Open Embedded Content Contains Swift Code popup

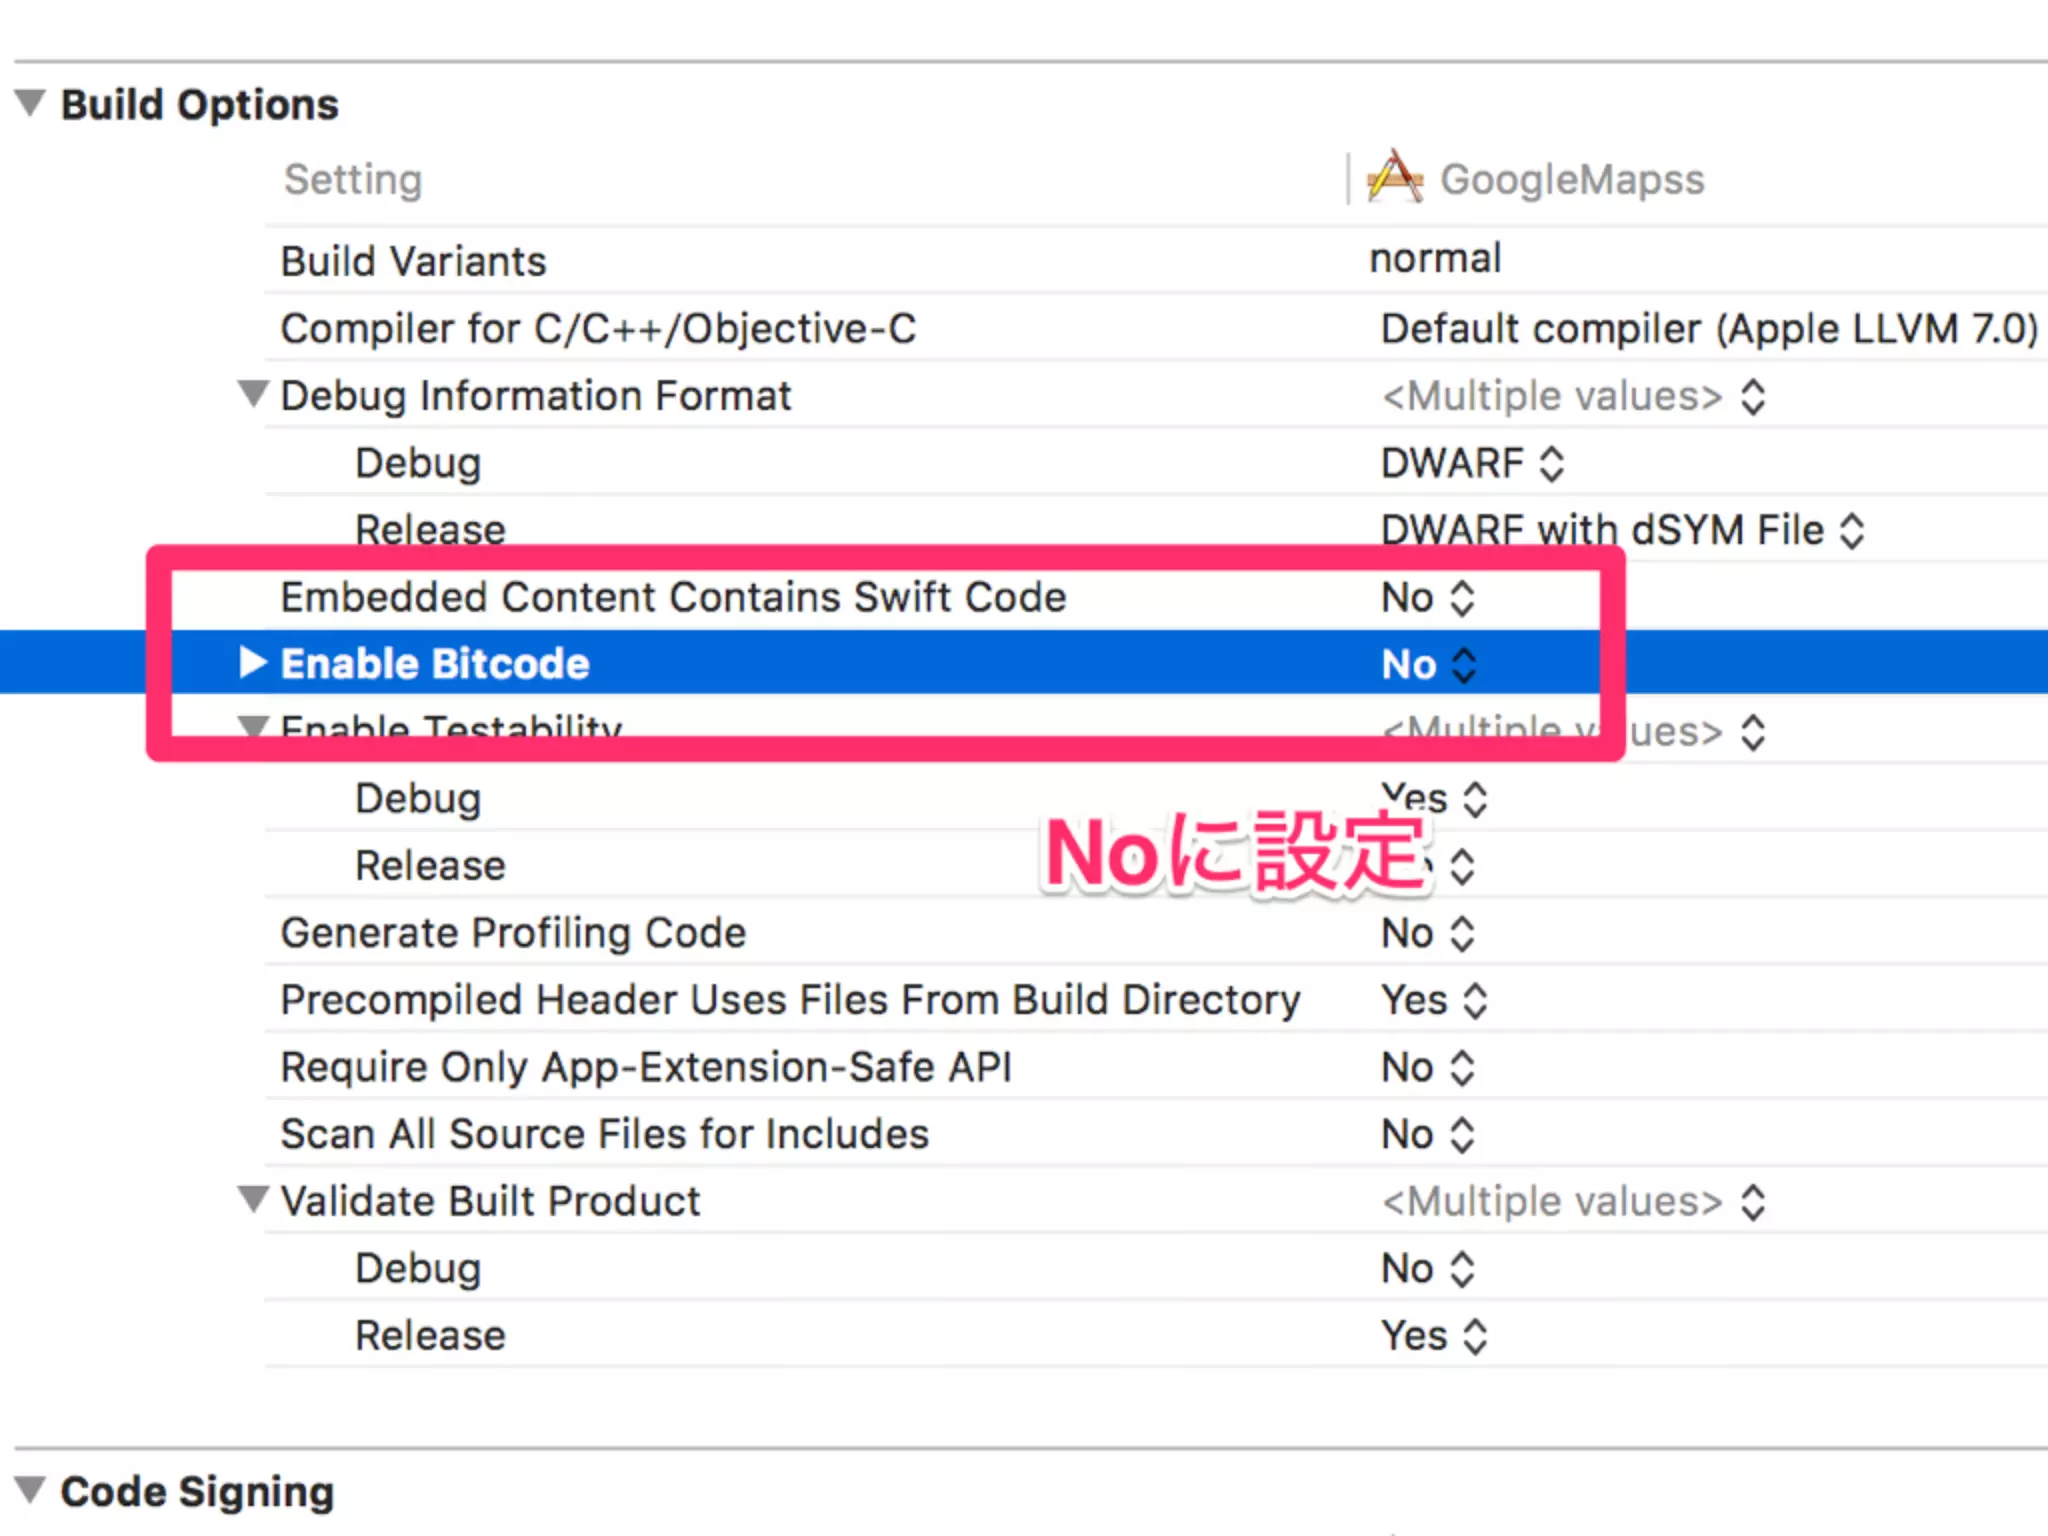point(1428,598)
